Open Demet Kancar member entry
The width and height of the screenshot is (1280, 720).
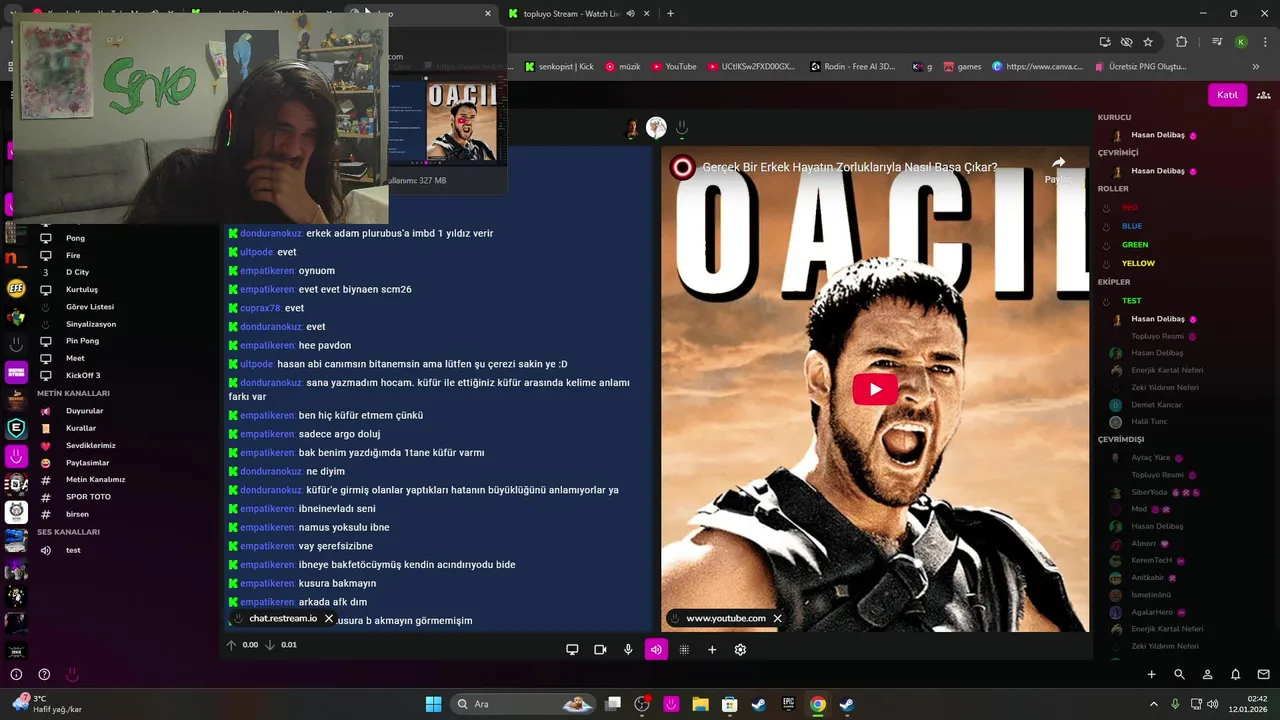1156,405
